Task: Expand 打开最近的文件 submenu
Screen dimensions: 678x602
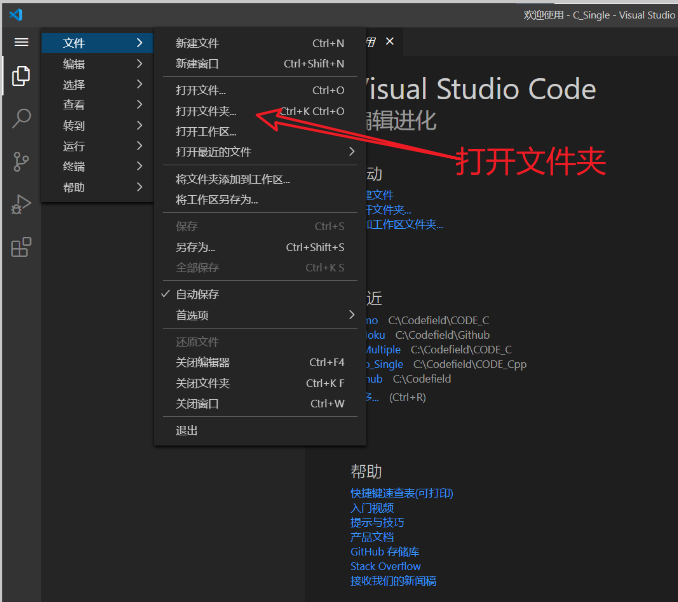Action: click(x=260, y=152)
